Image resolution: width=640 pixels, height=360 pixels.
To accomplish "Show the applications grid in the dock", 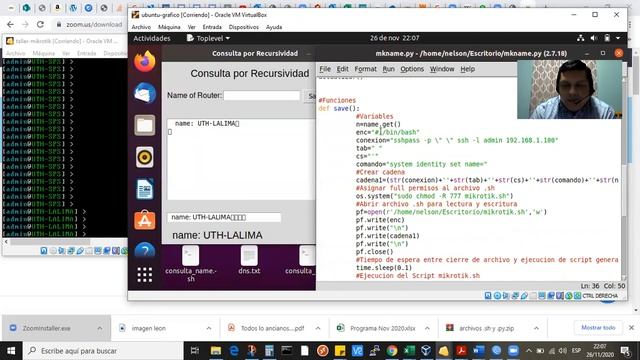I will (144, 275).
